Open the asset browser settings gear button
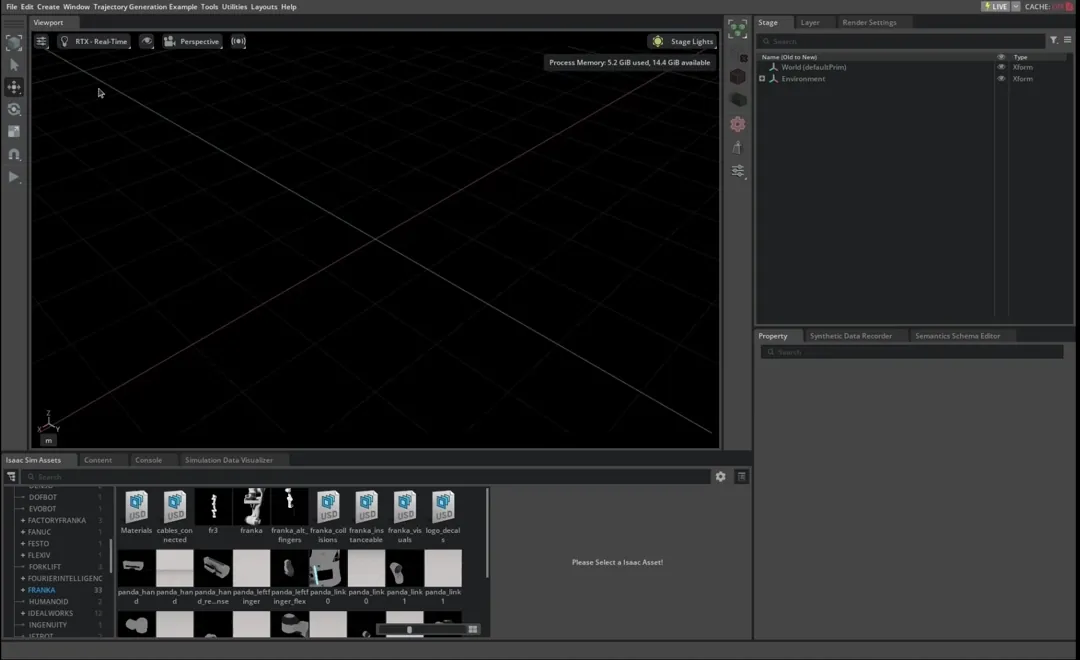The width and height of the screenshot is (1080, 660). [720, 476]
